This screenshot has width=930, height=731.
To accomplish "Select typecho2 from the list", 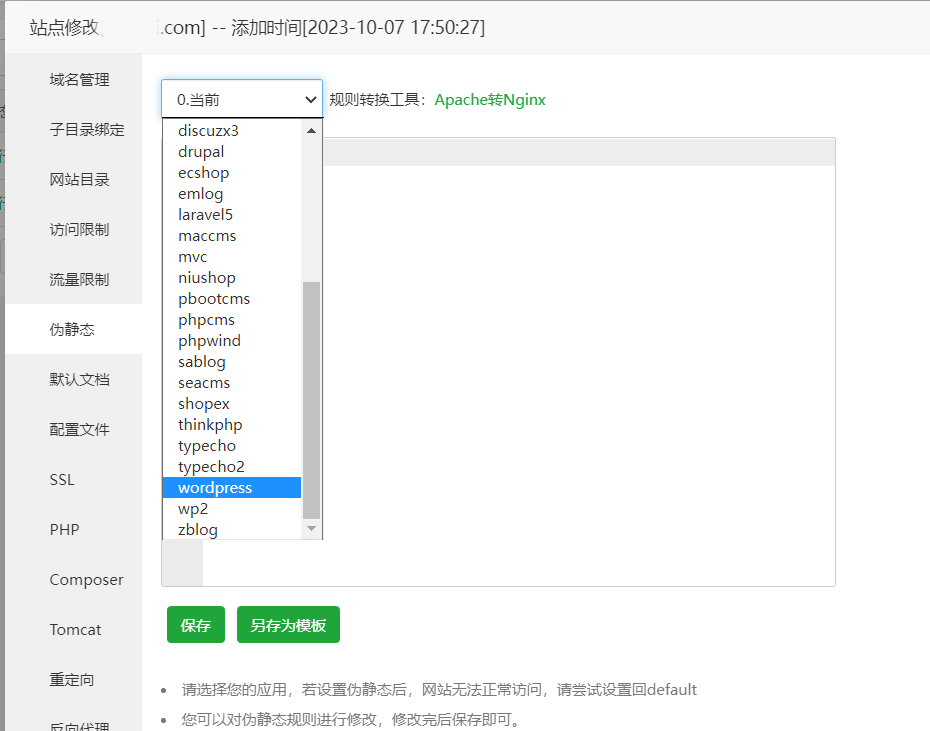I will pyautogui.click(x=211, y=467).
